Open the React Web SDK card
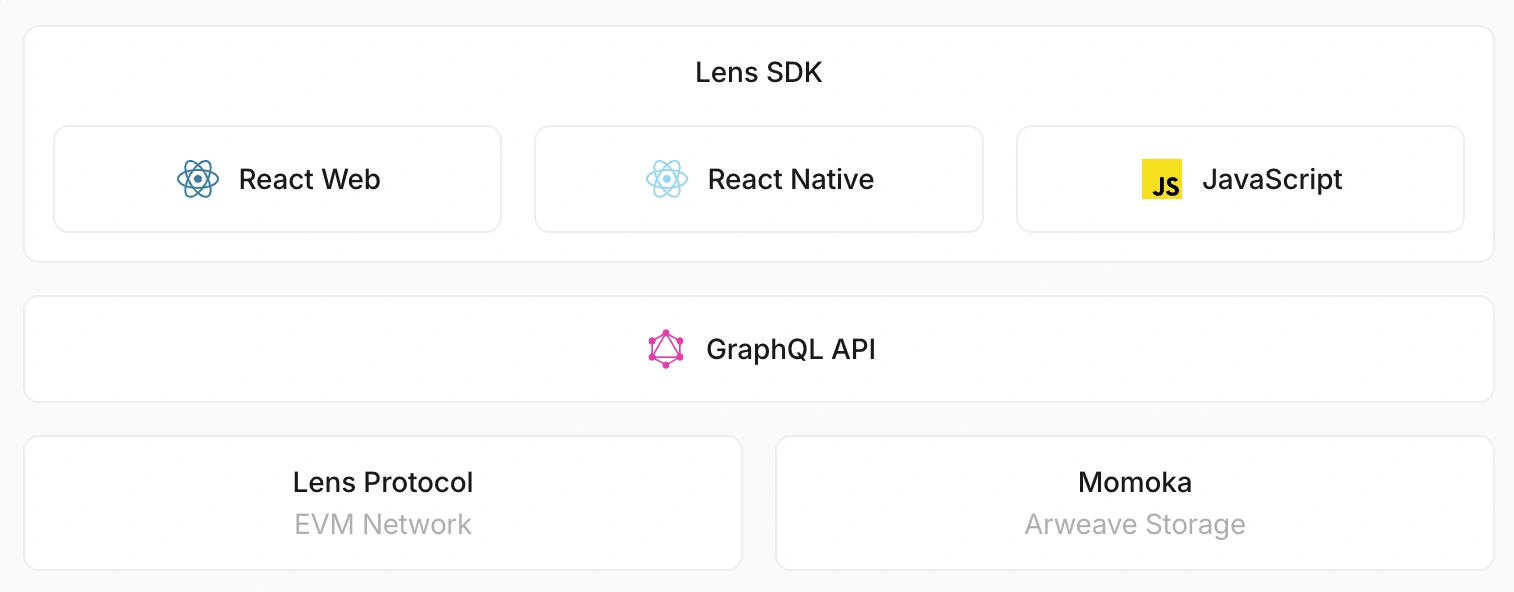 tap(278, 179)
